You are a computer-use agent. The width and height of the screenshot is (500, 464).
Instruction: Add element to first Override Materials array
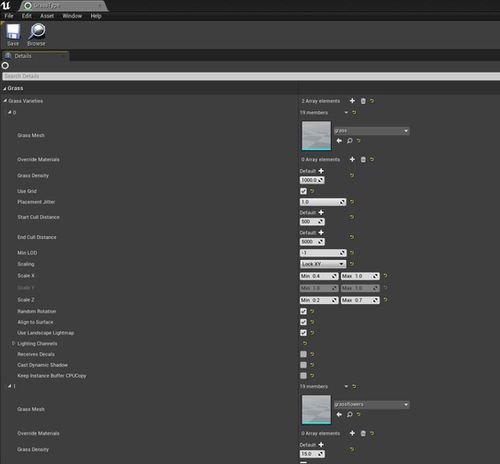(352, 159)
